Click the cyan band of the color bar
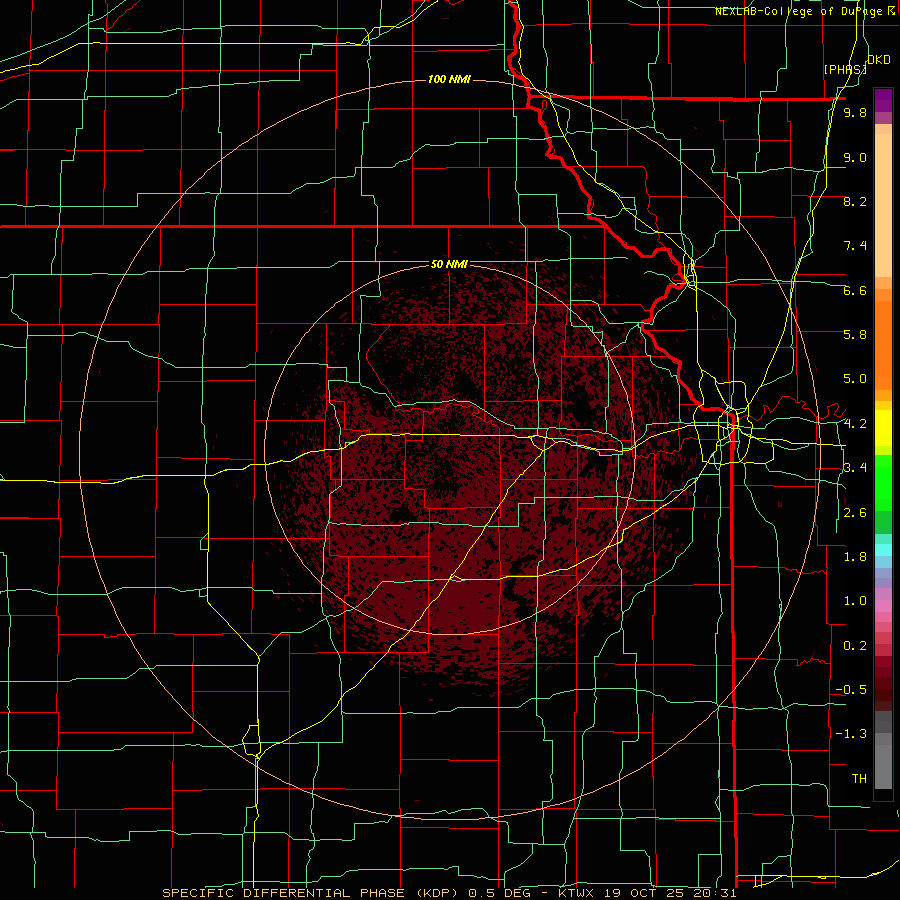The height and width of the screenshot is (900, 900). point(883,550)
